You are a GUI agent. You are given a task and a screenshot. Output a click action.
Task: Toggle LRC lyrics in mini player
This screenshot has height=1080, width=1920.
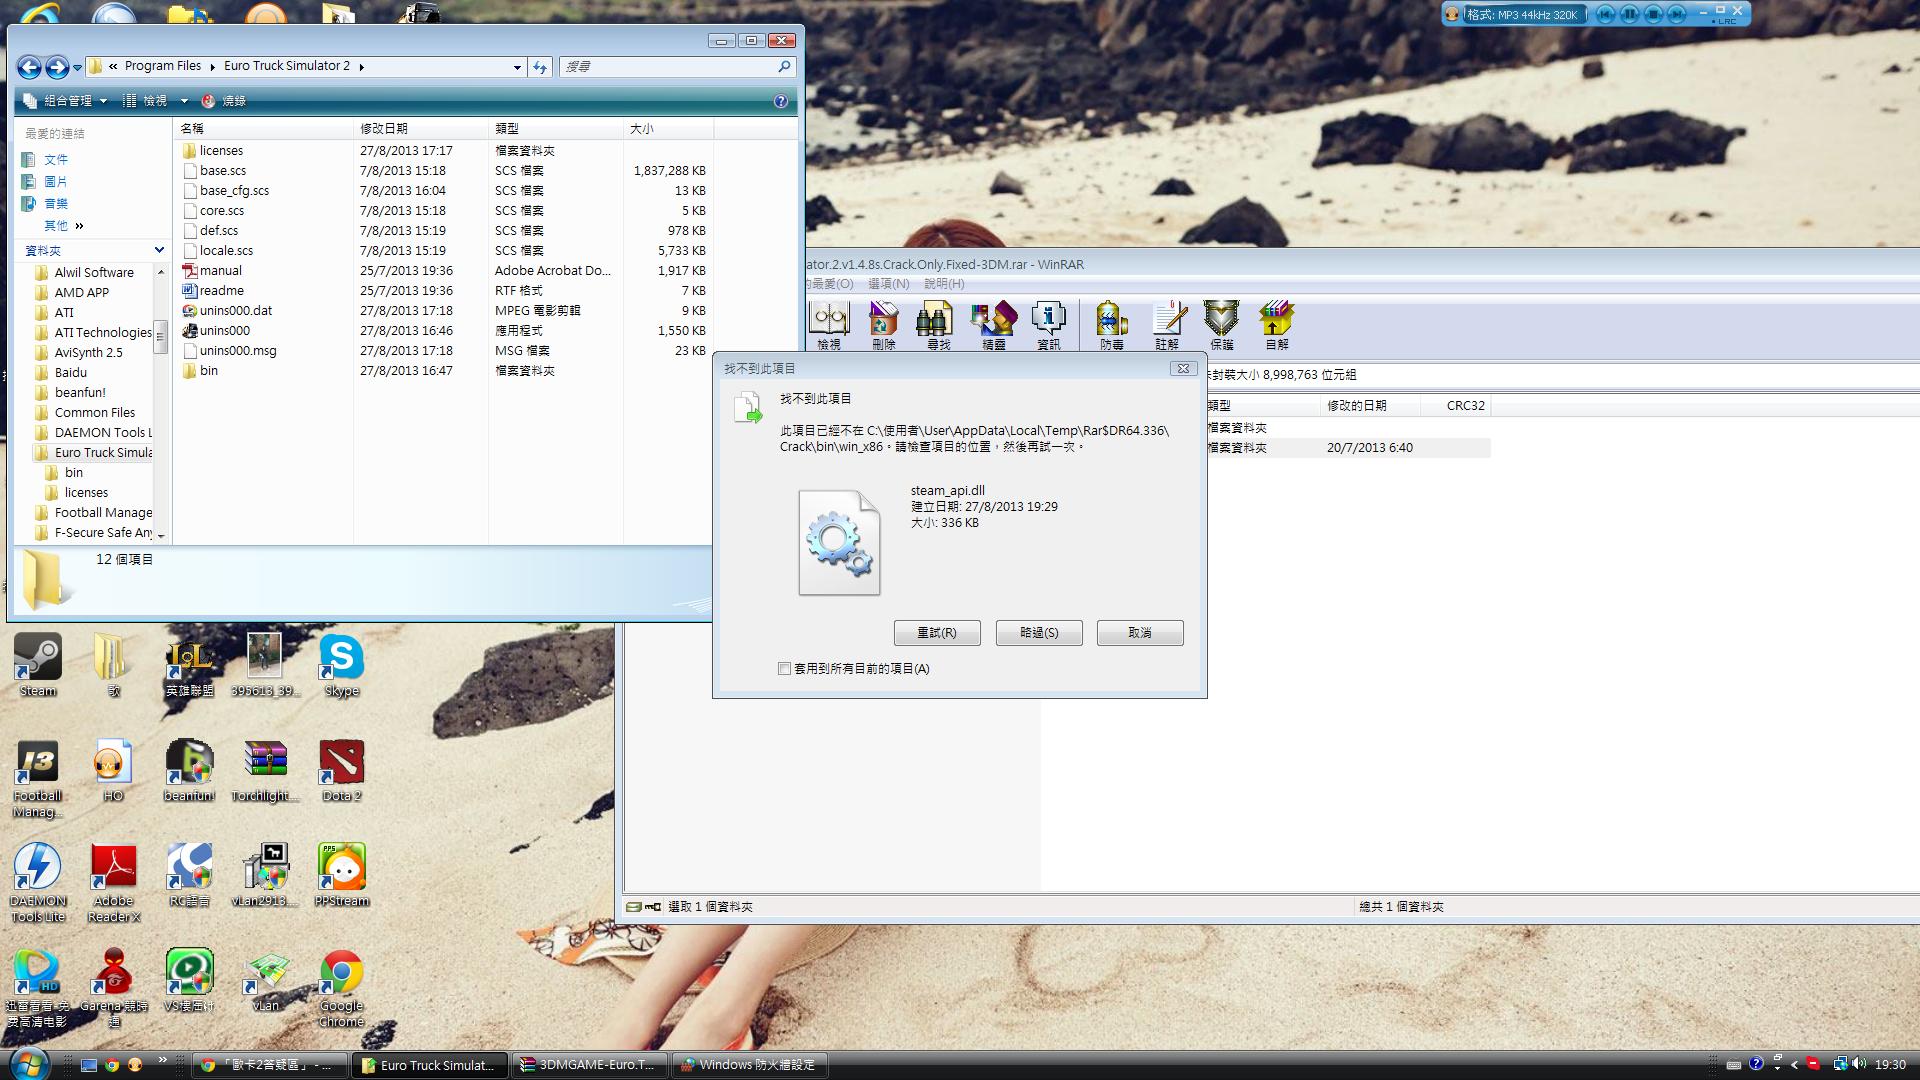(1727, 21)
